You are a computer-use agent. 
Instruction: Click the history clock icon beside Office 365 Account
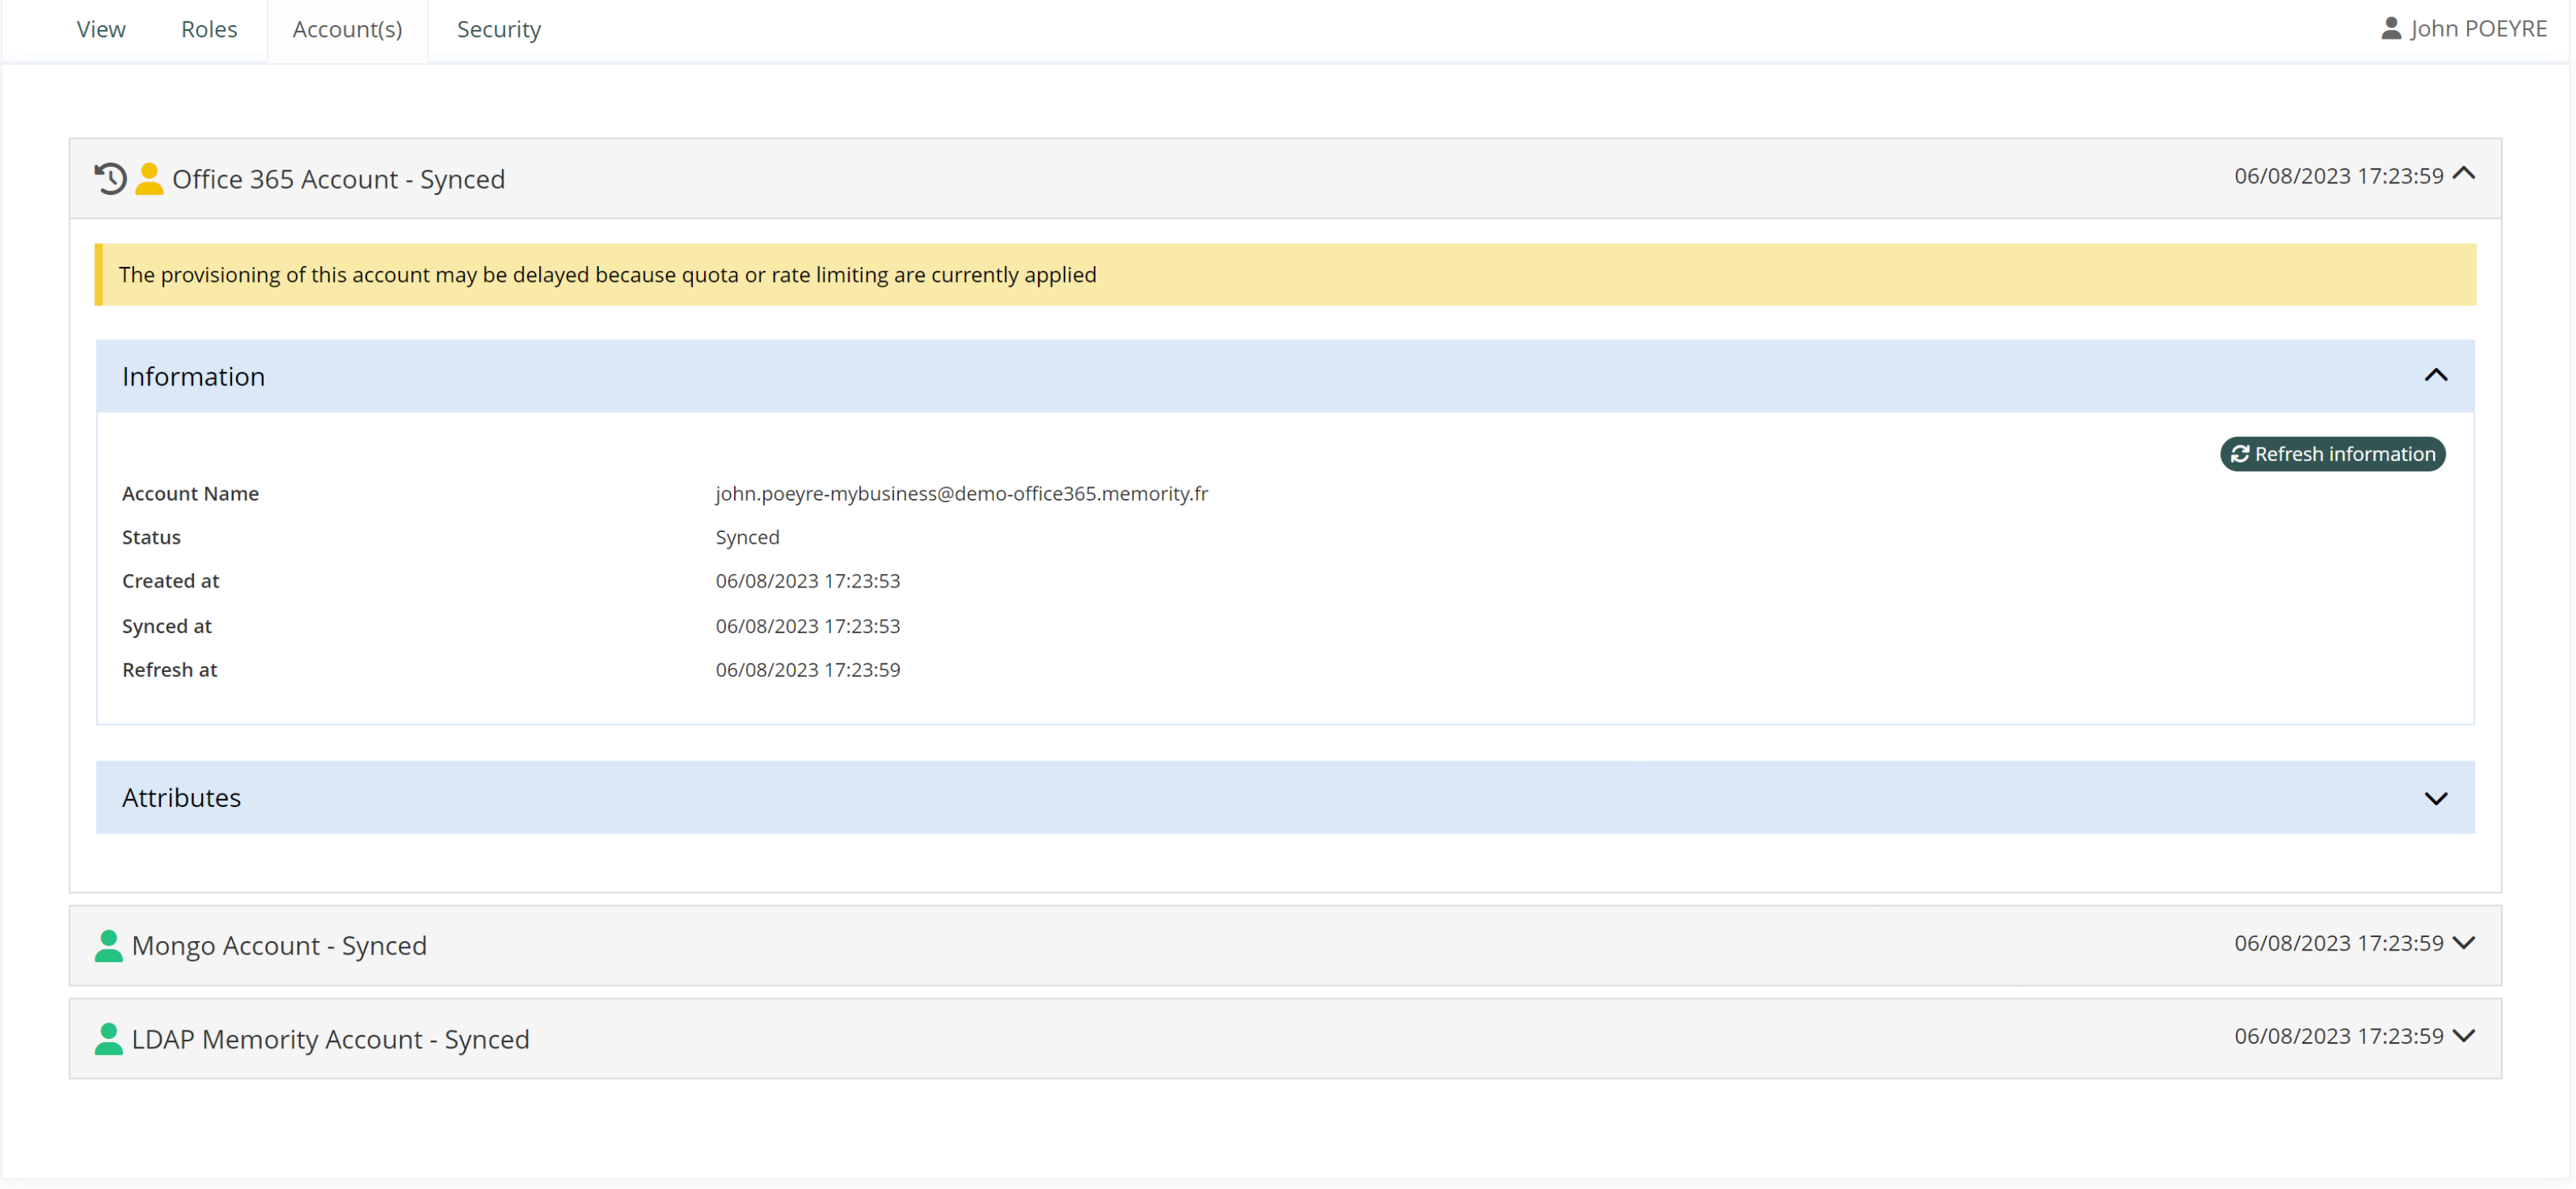tap(110, 179)
